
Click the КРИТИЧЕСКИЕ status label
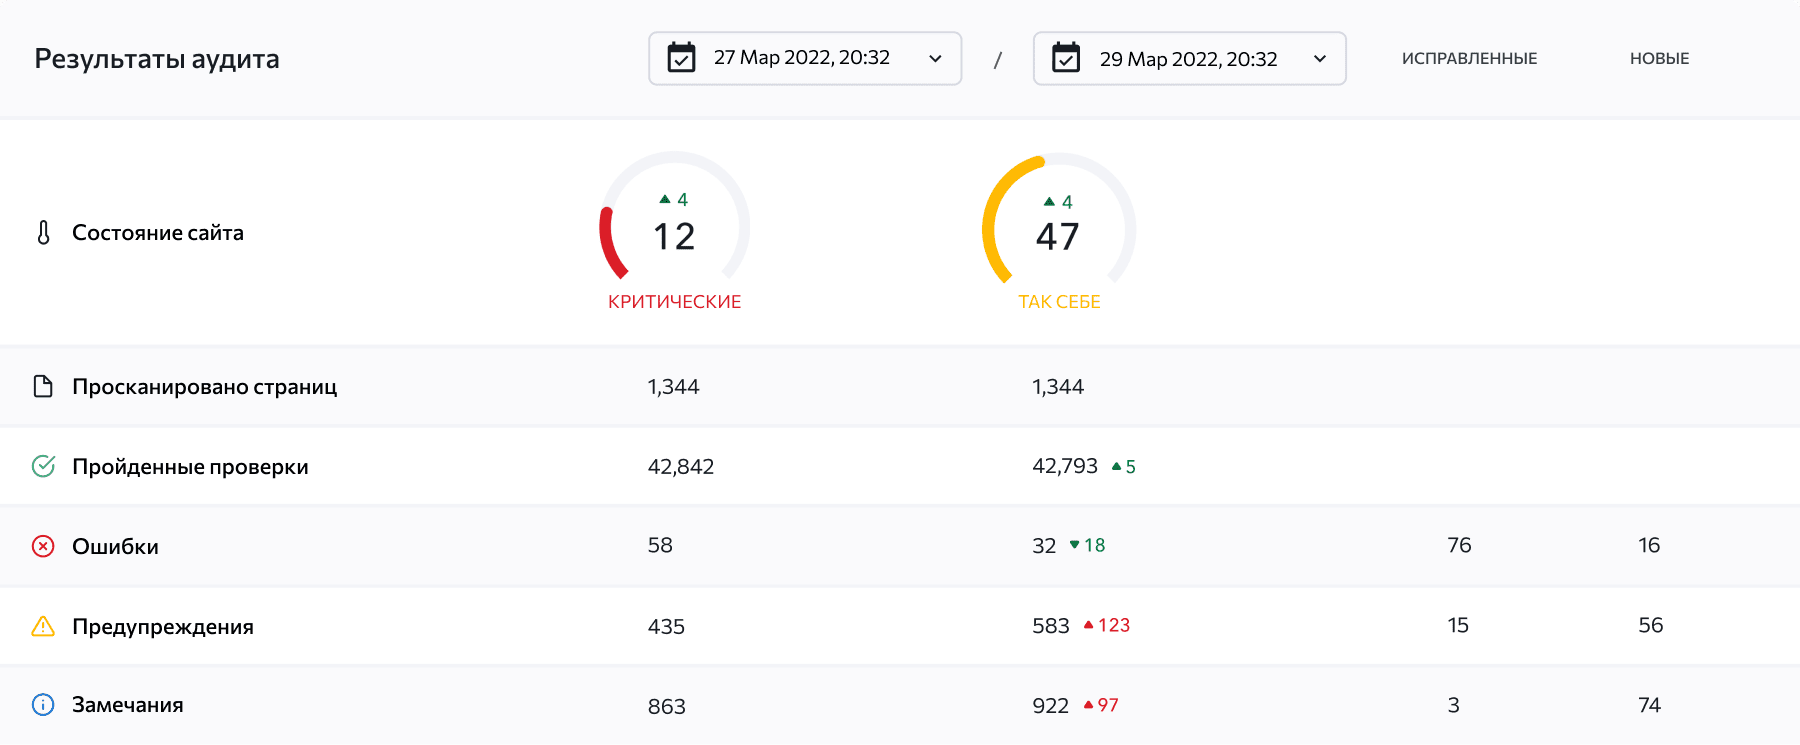coord(674,302)
